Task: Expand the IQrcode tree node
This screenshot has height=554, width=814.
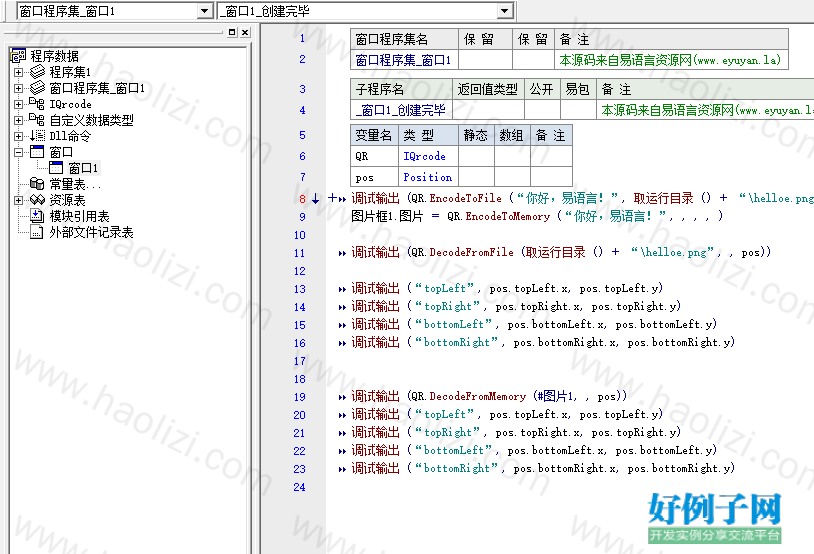Action: coord(19,104)
